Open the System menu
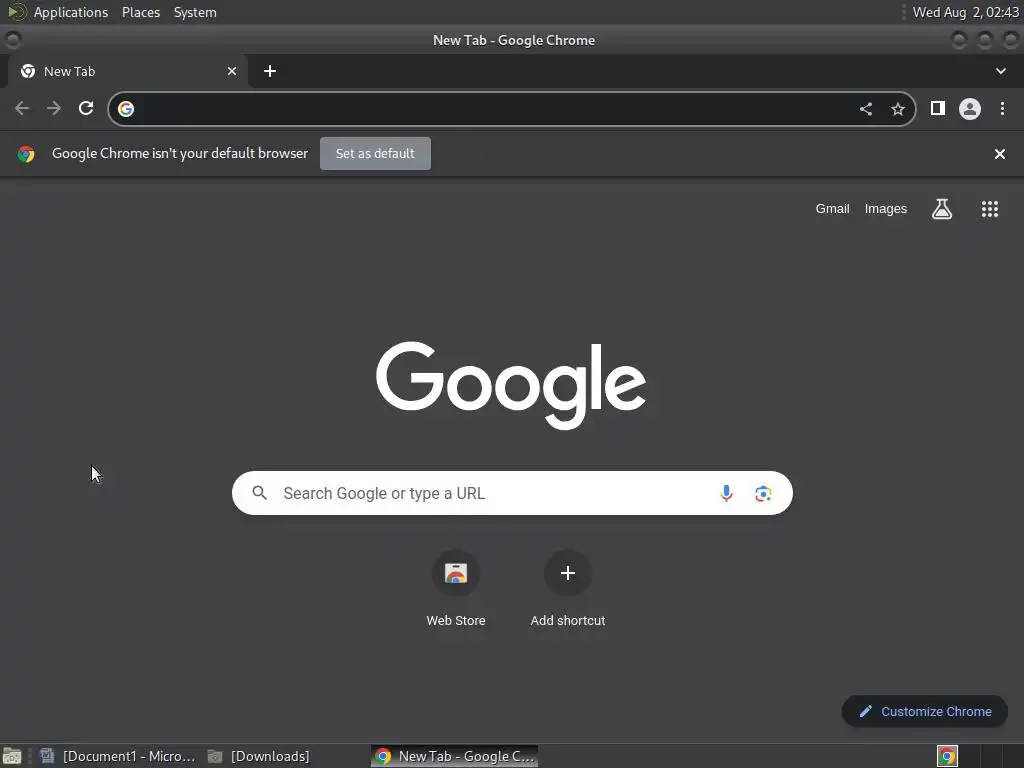The width and height of the screenshot is (1024, 768). [x=195, y=12]
